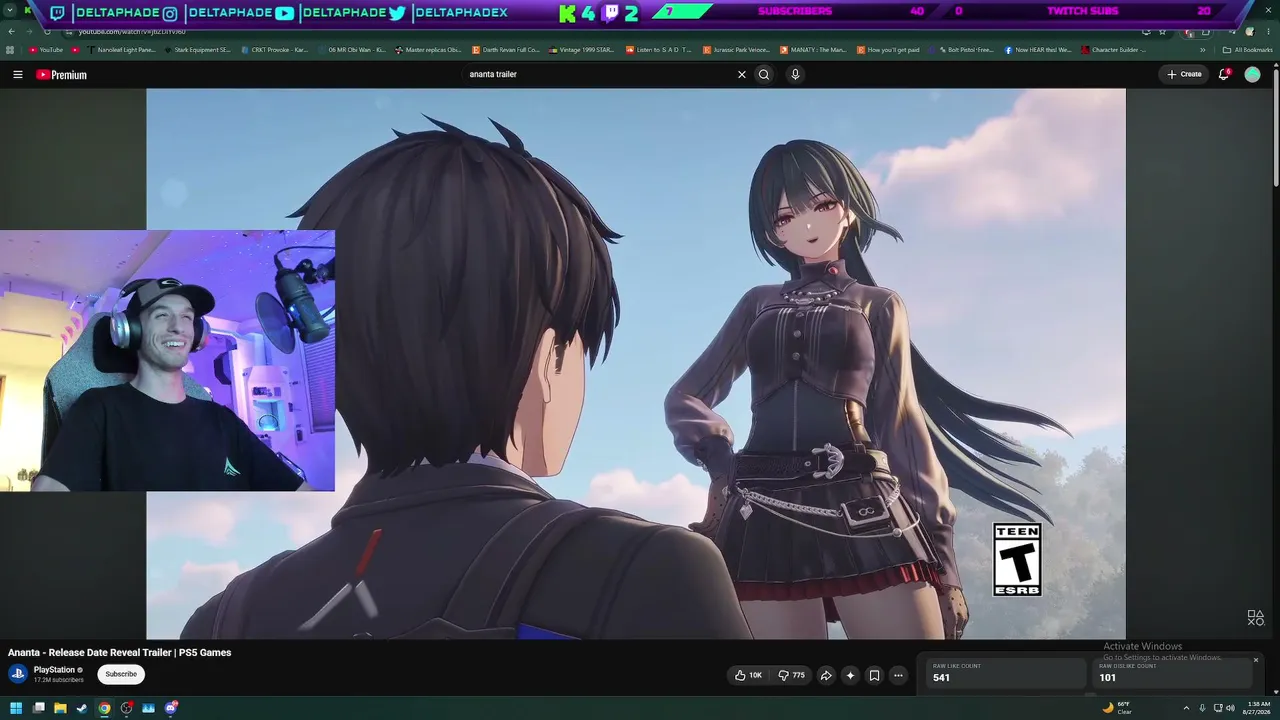Close the raw like count panel

(x=1256, y=660)
